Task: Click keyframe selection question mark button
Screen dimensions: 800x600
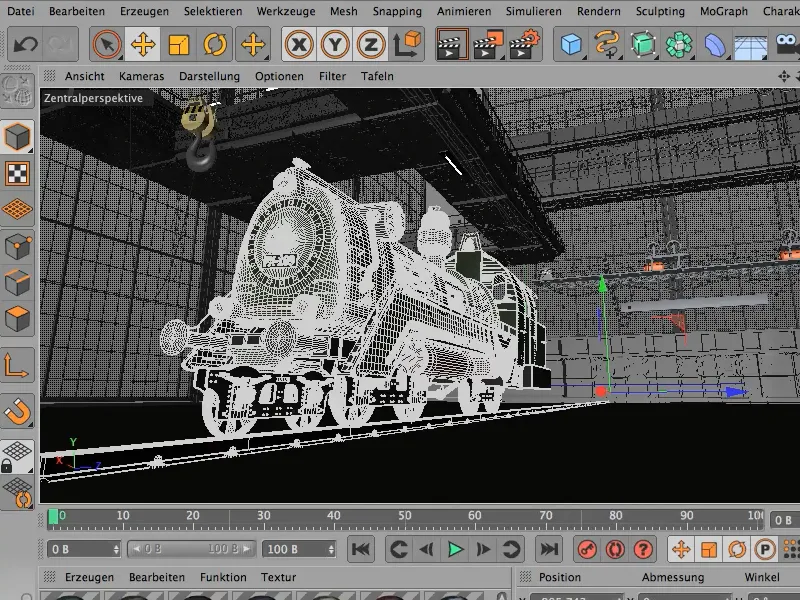Action: tap(643, 549)
